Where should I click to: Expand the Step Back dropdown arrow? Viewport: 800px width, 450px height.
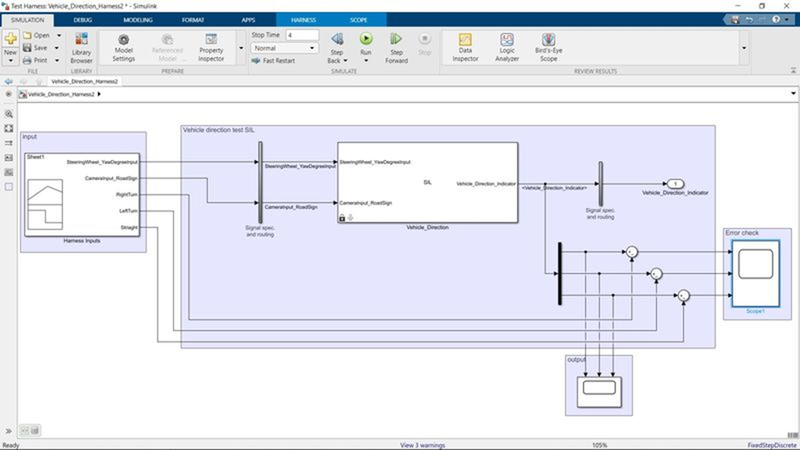(345, 61)
